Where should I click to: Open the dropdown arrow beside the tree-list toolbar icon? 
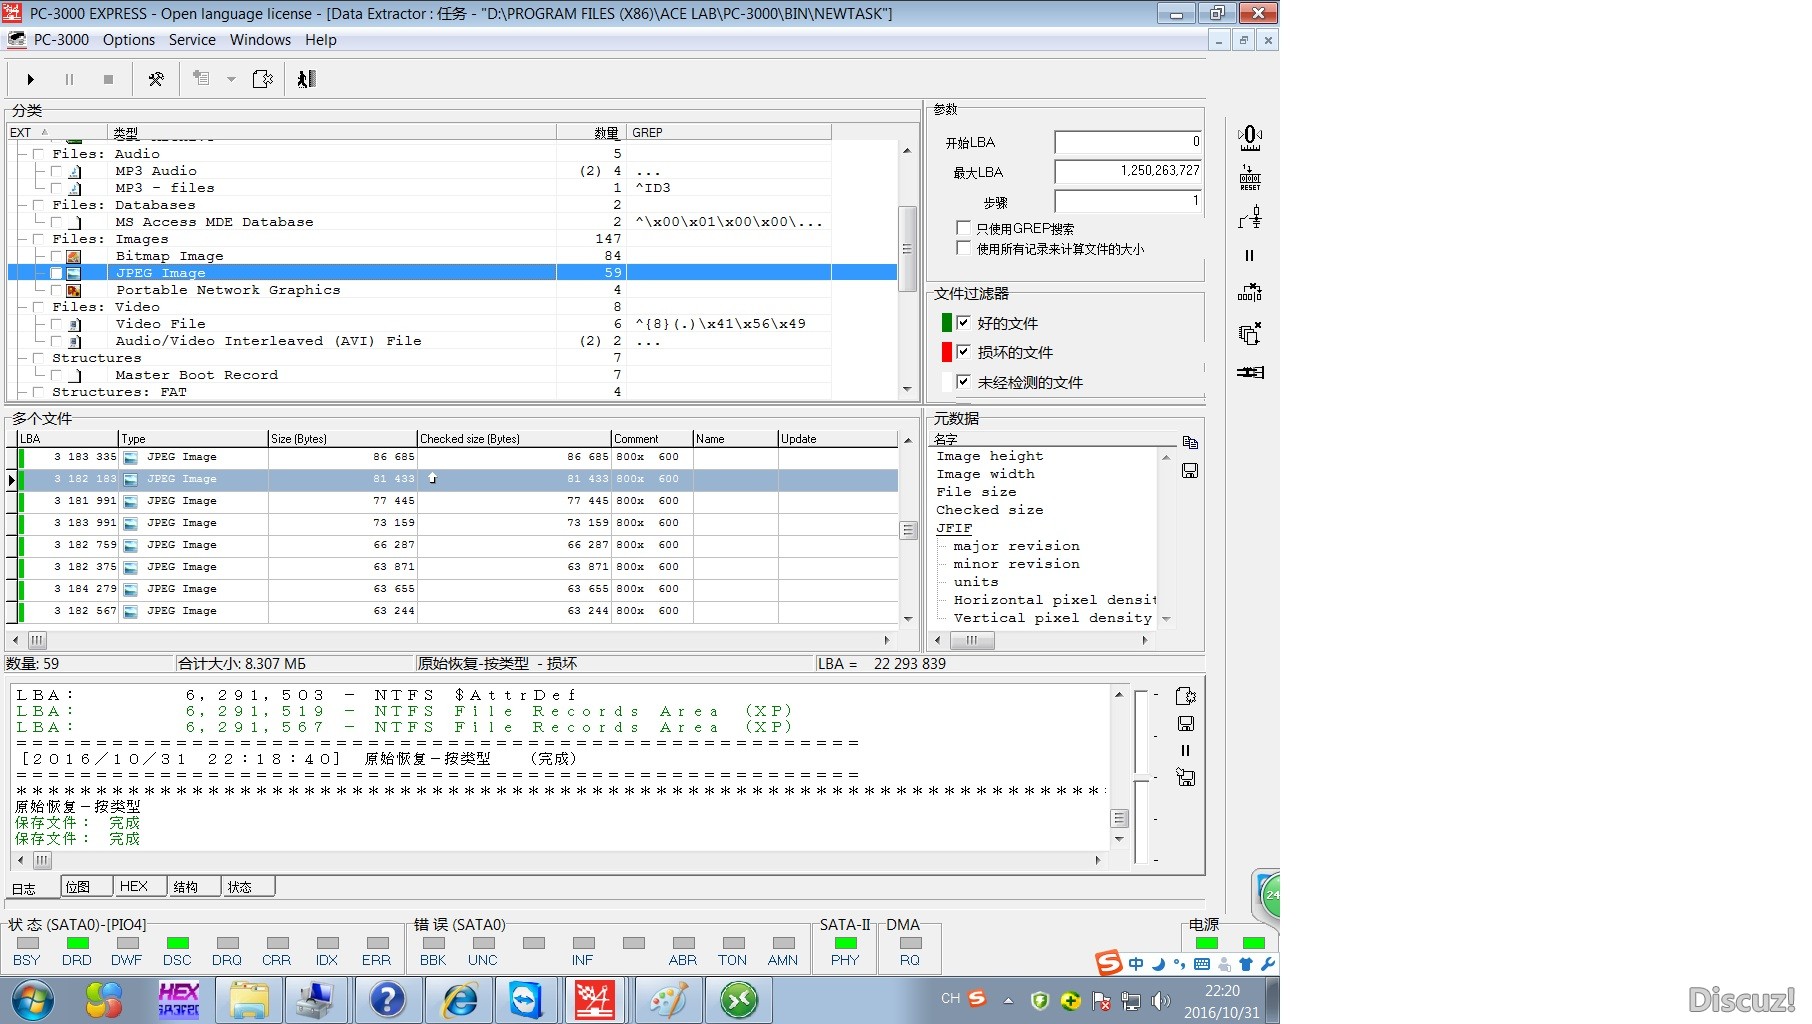(x=231, y=79)
